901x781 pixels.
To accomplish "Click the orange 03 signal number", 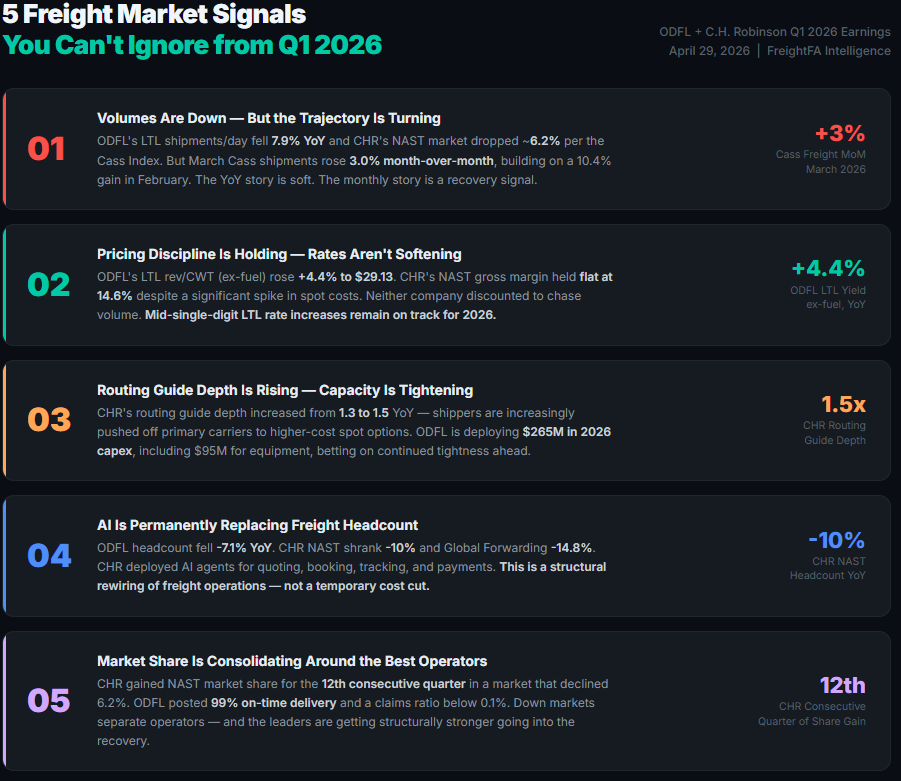I will [49, 420].
